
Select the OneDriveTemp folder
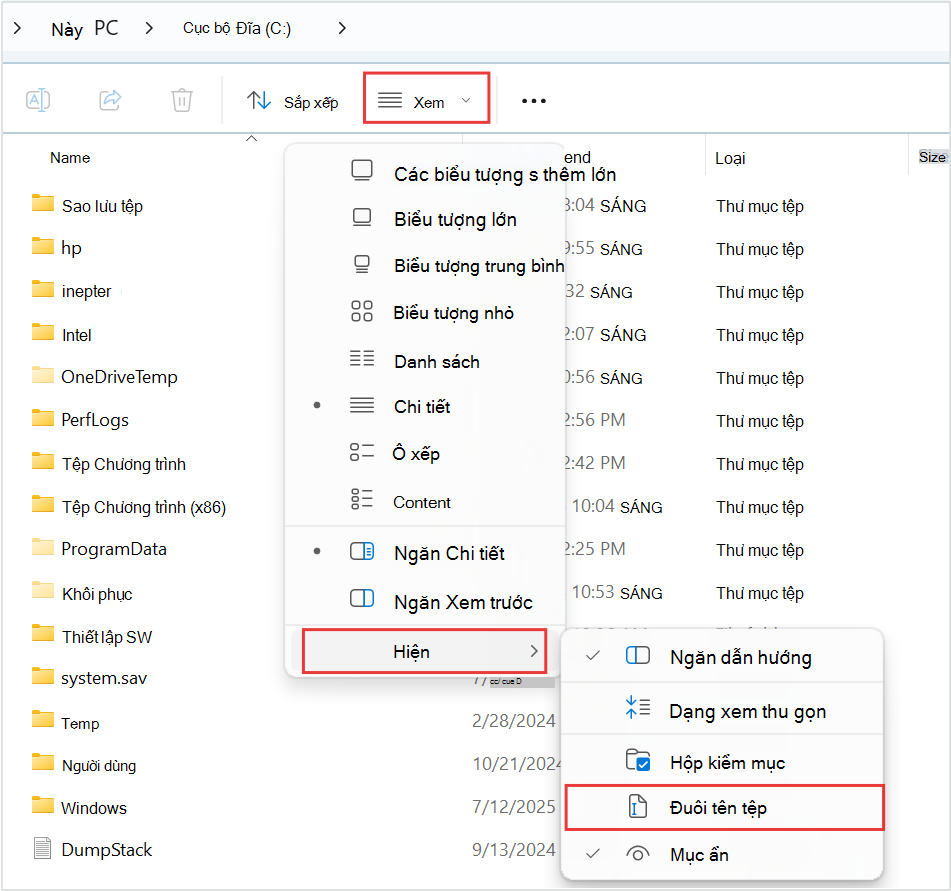pos(105,377)
